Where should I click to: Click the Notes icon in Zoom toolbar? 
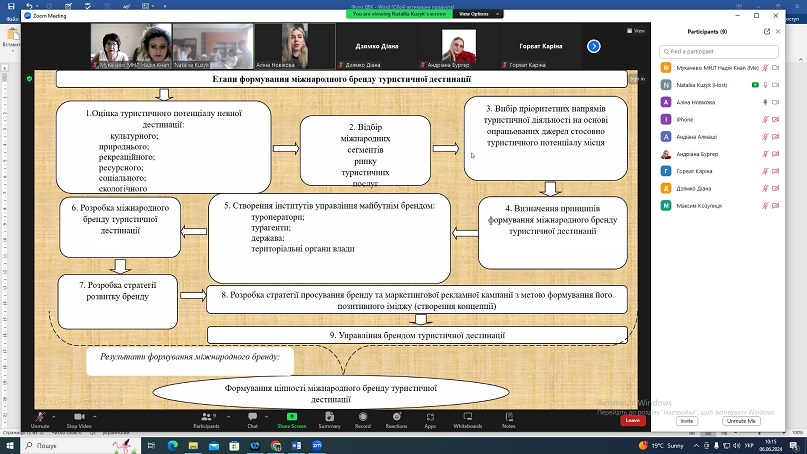[509, 416]
